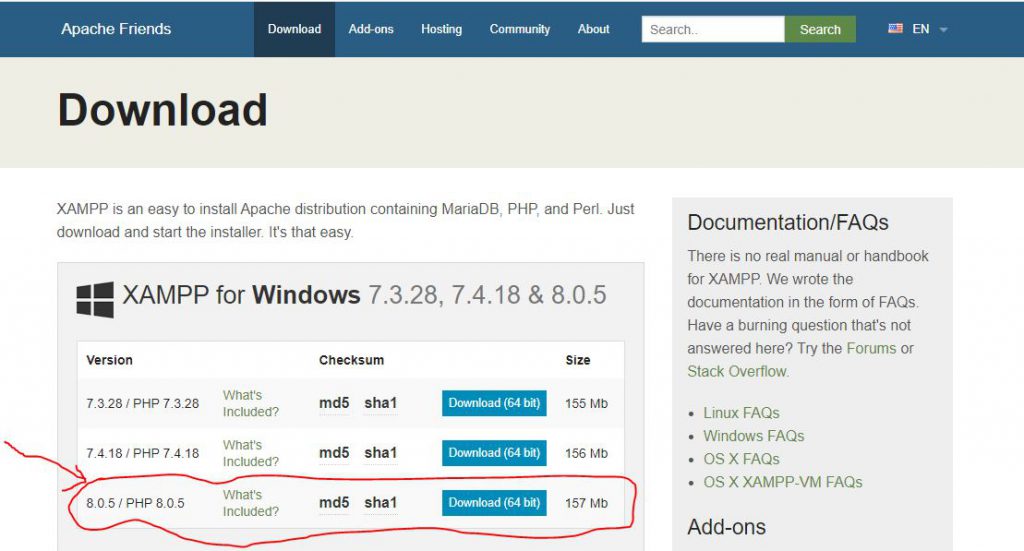
Task: Open the About nav item
Action: pos(593,29)
